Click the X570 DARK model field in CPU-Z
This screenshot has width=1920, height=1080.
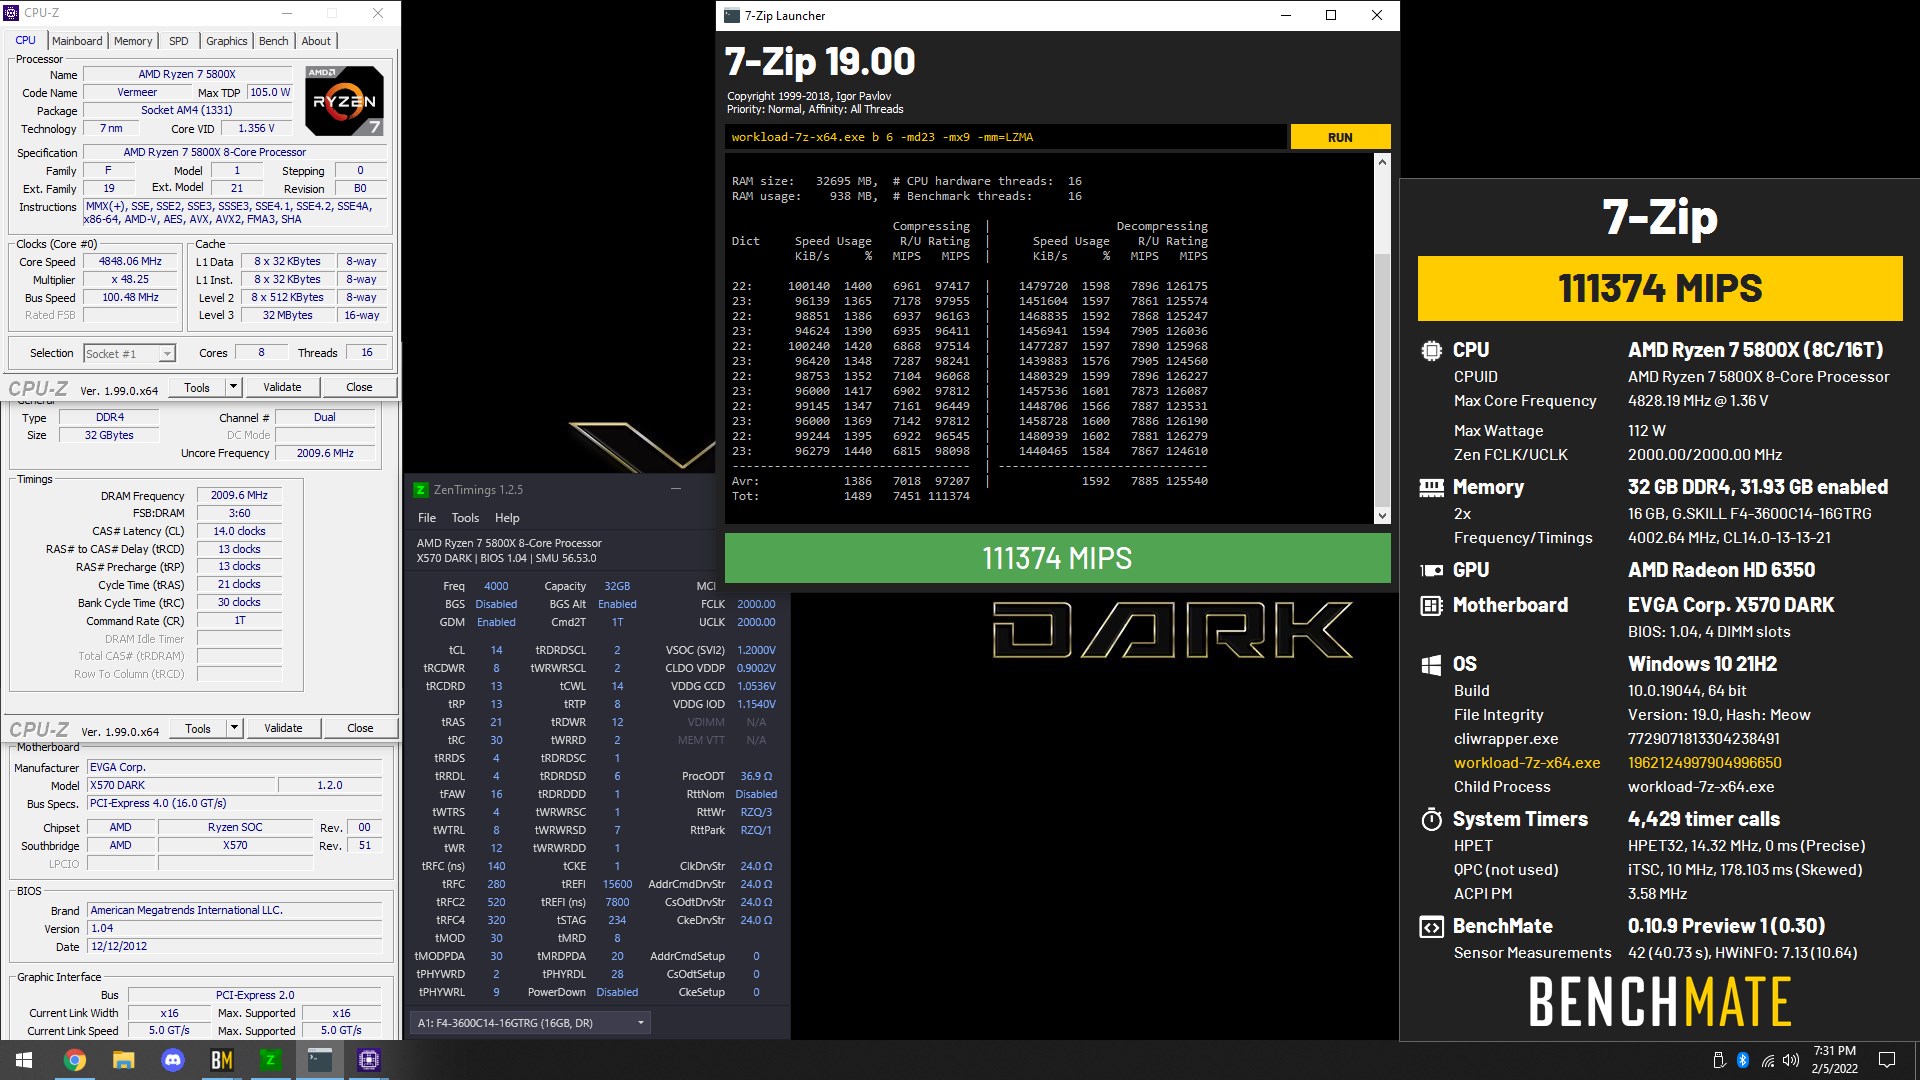click(181, 785)
